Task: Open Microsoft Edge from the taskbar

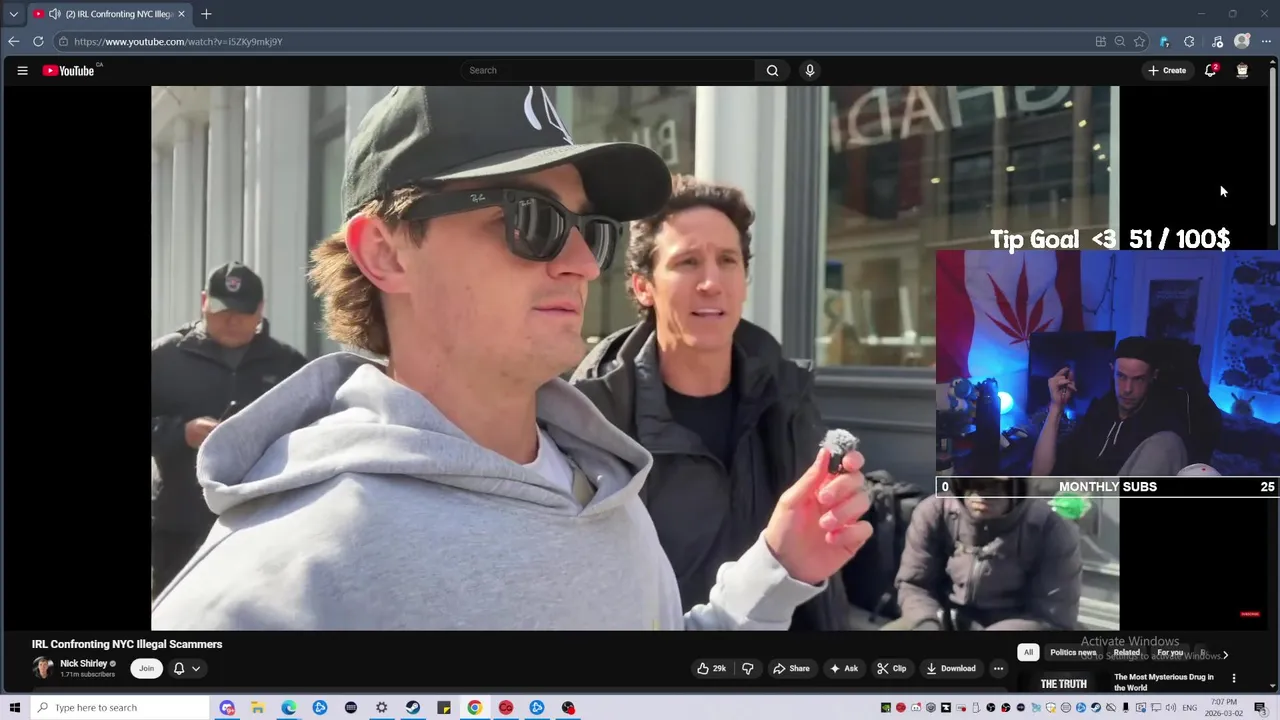Action: click(x=288, y=707)
